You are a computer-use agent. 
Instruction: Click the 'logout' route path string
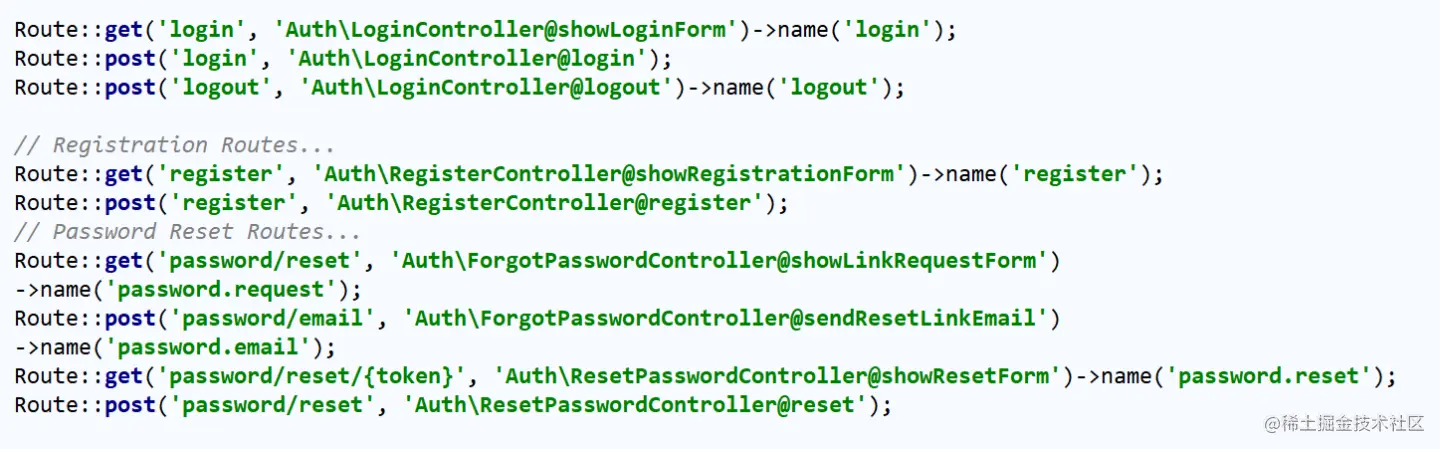(x=221, y=87)
